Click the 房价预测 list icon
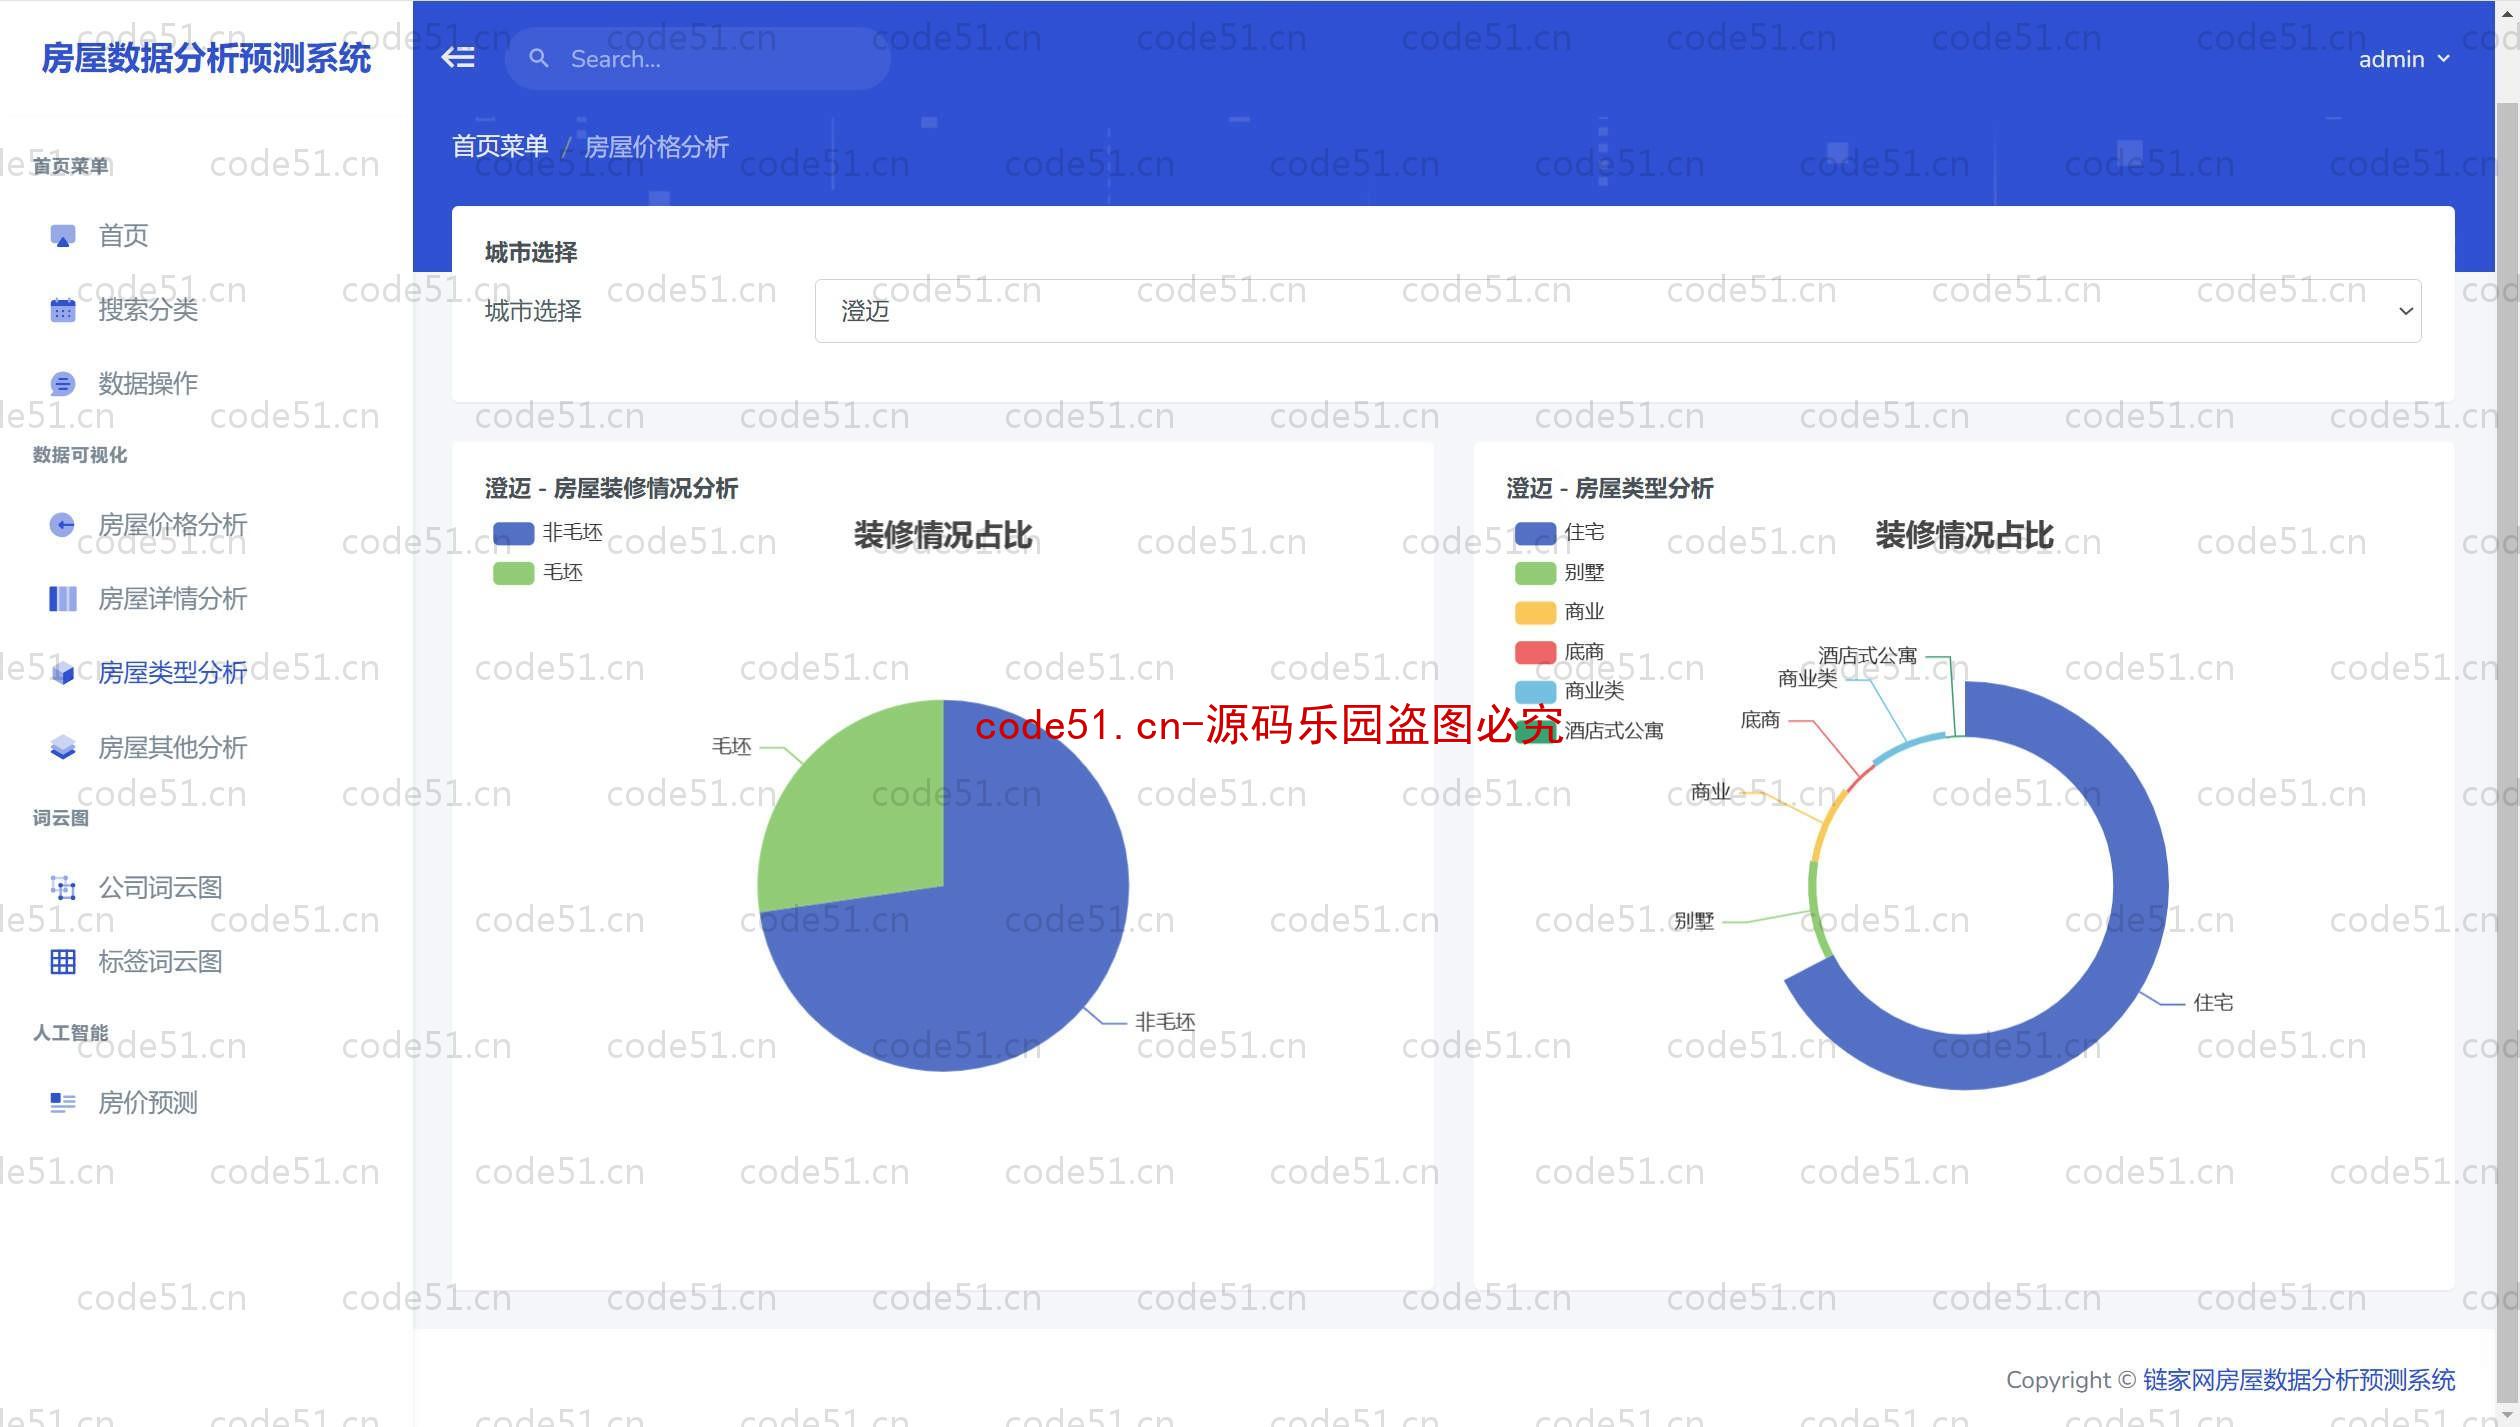Viewport: 2520px width, 1427px height. [x=63, y=1103]
